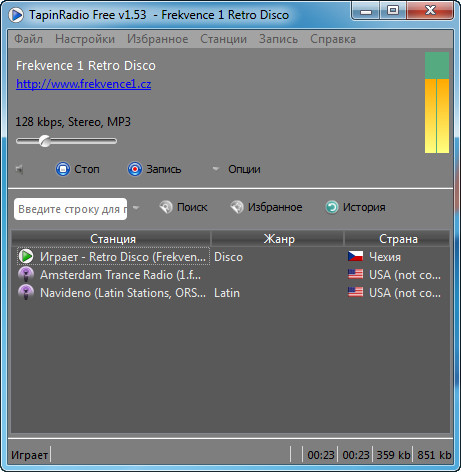Minimize the TapinRadio window
Image resolution: width=461 pixels, height=472 pixels.
(x=366, y=12)
